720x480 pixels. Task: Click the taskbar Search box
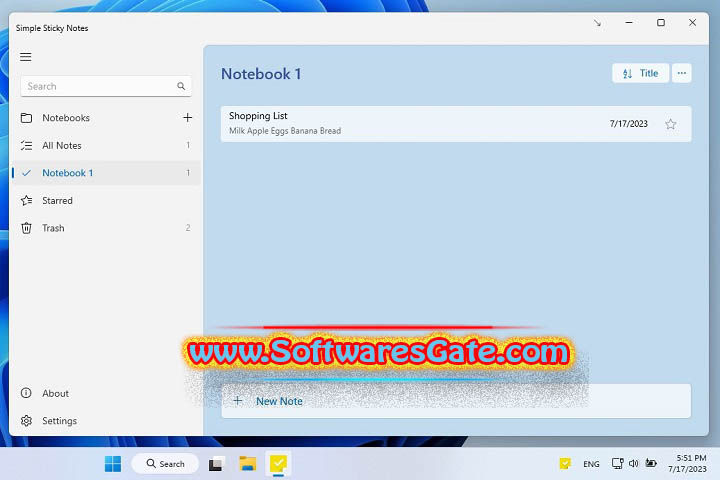165,464
